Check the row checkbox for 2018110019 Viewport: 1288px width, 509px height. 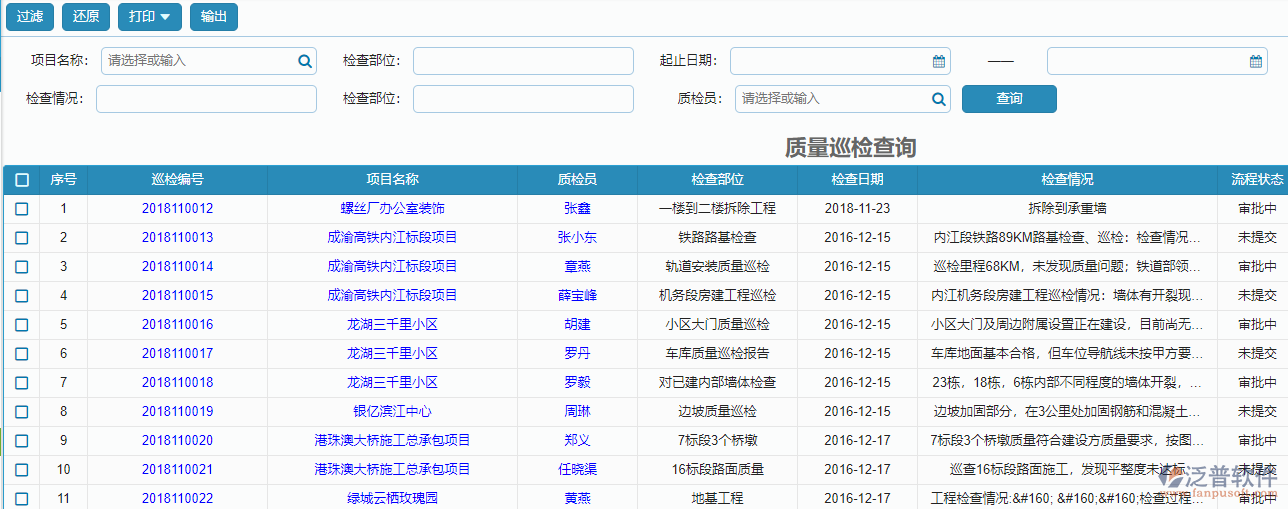(21, 412)
